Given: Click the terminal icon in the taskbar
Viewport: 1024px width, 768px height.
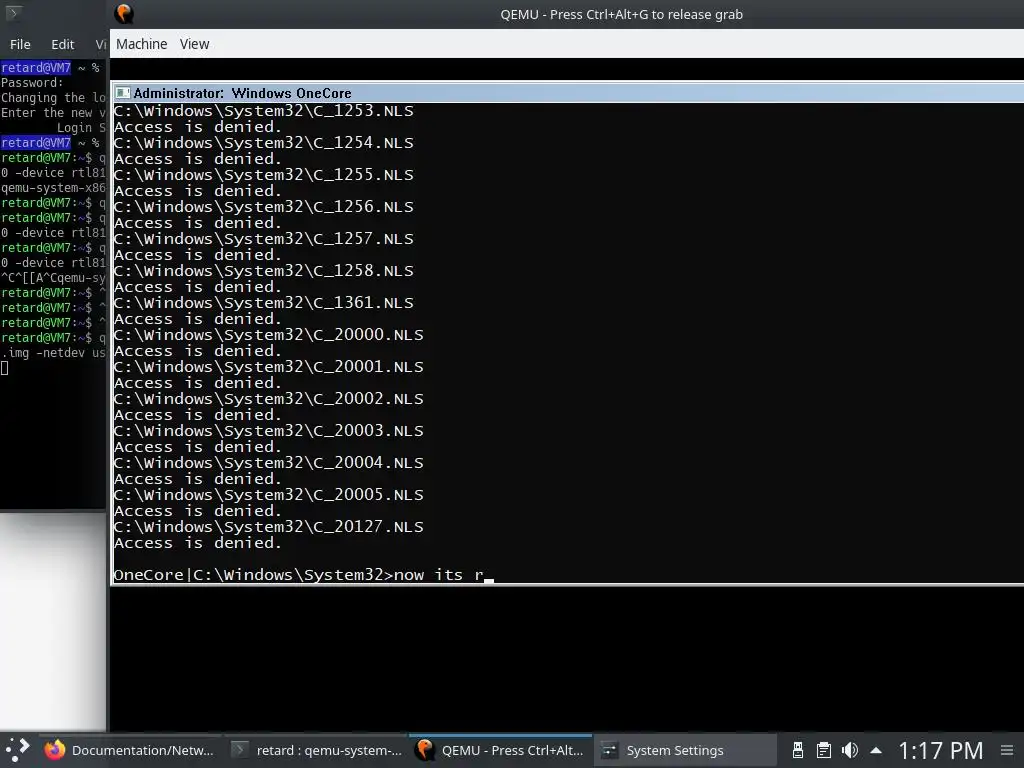Looking at the screenshot, I should [240, 750].
